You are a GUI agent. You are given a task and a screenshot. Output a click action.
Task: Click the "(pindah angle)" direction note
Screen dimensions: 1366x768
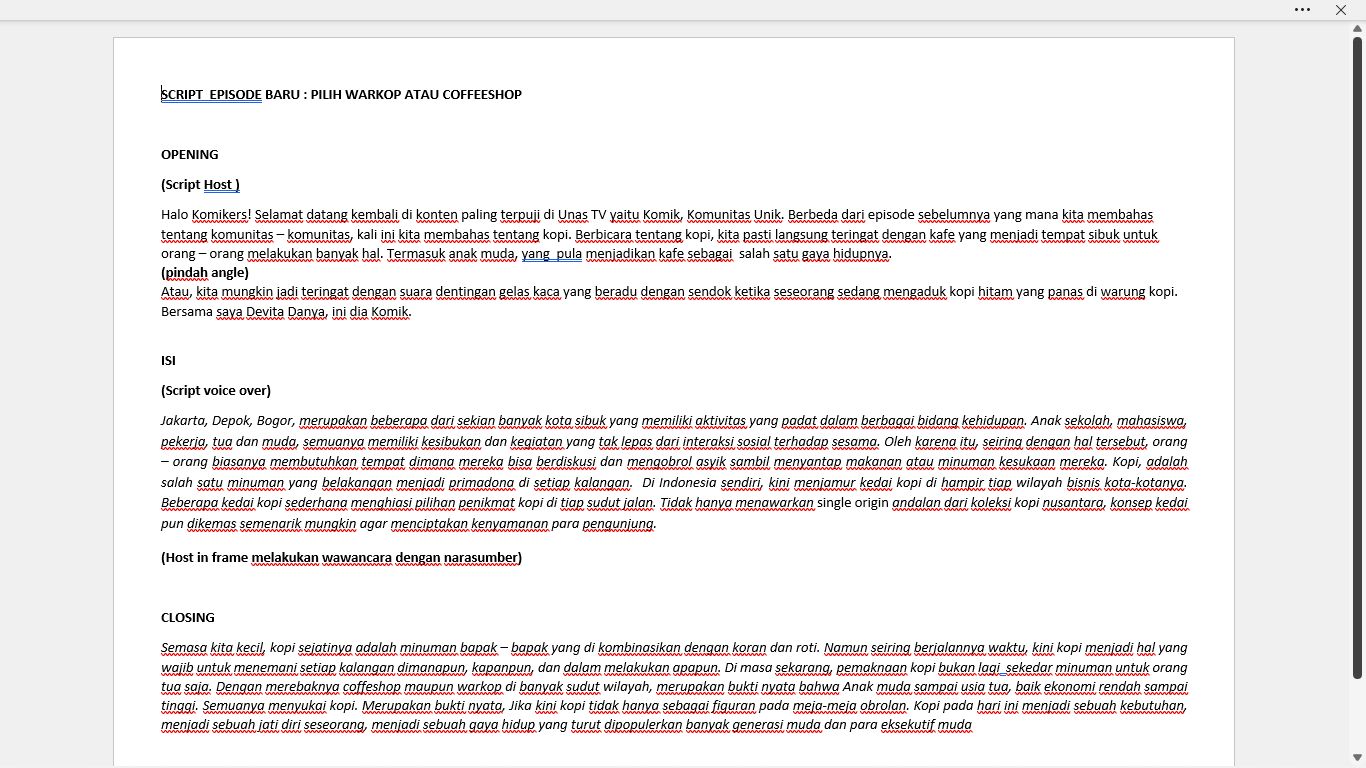205,273
